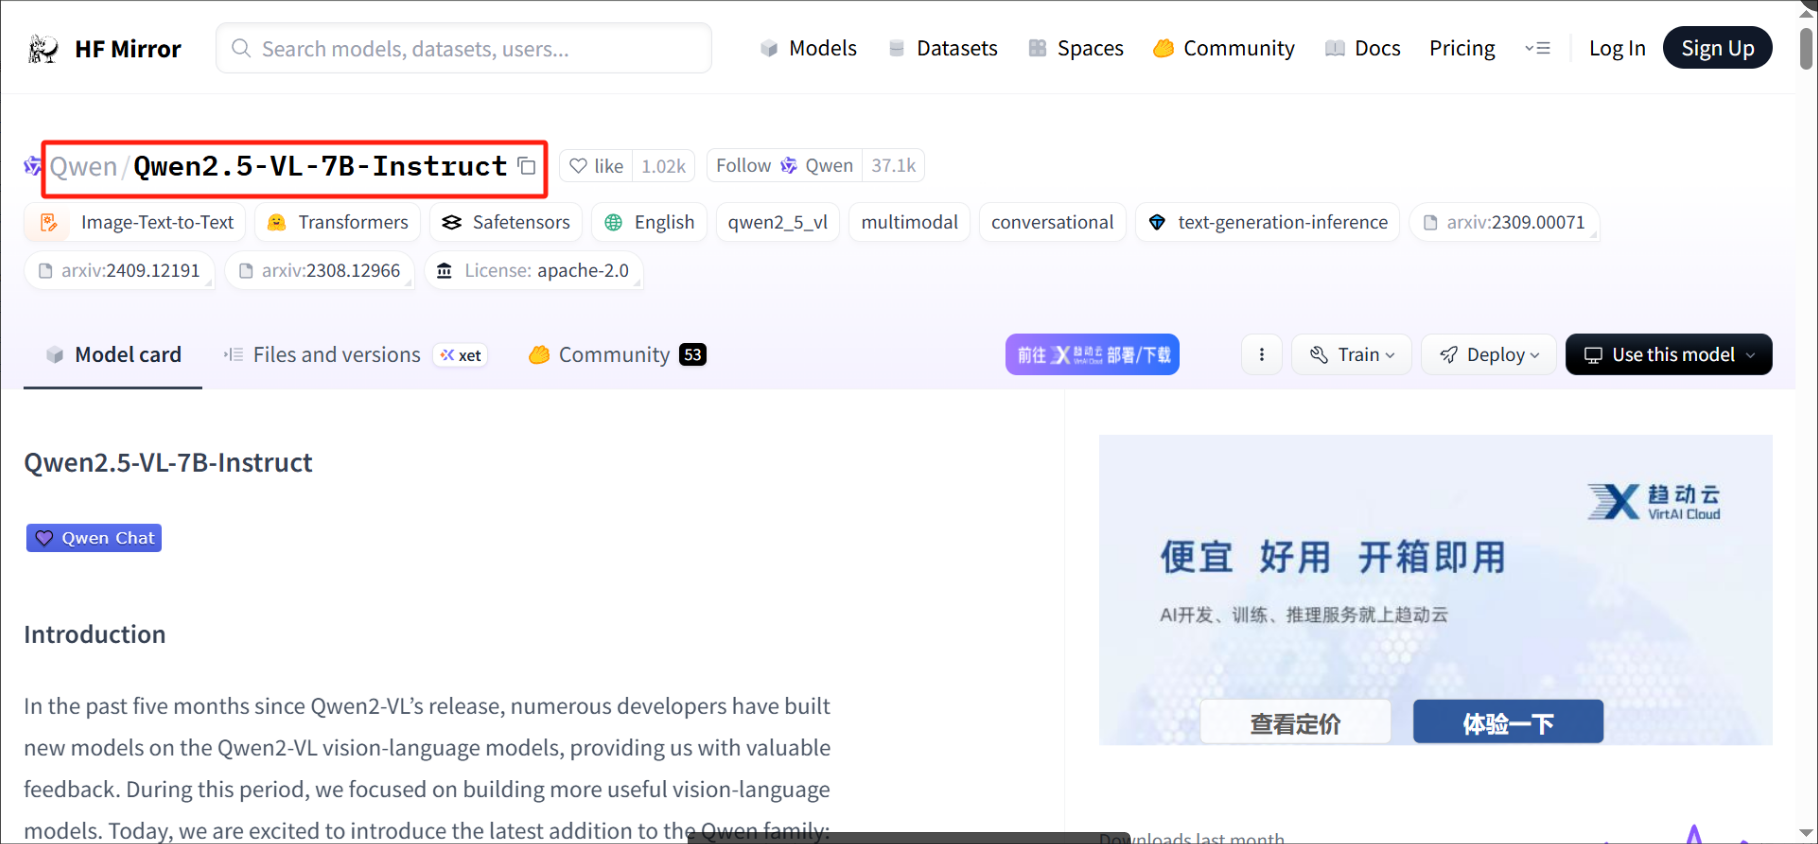Select the qwen2_5_vl tag
Viewport: 1818px width, 844px height.
point(778,222)
